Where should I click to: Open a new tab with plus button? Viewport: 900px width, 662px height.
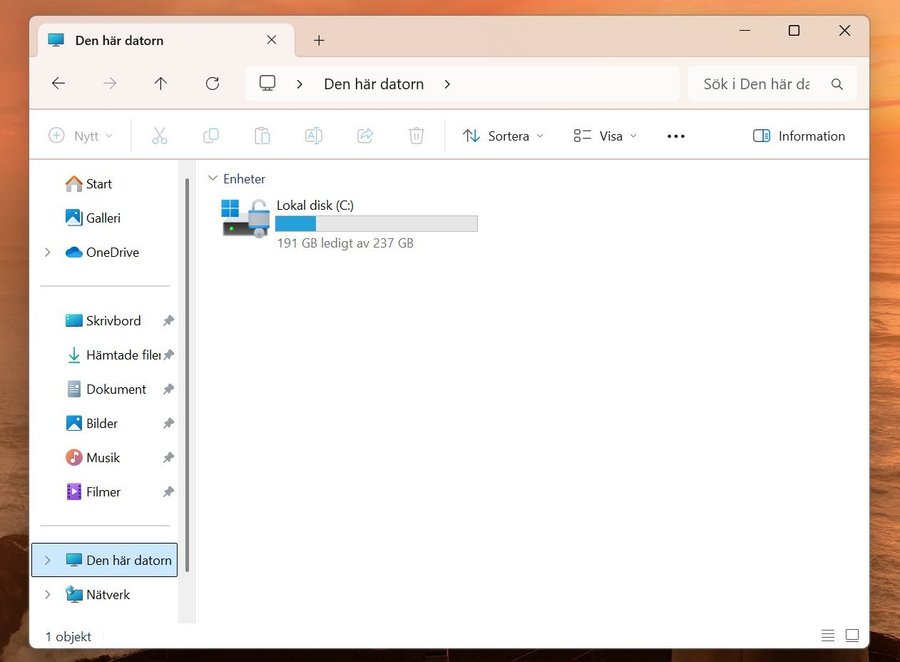pos(319,40)
